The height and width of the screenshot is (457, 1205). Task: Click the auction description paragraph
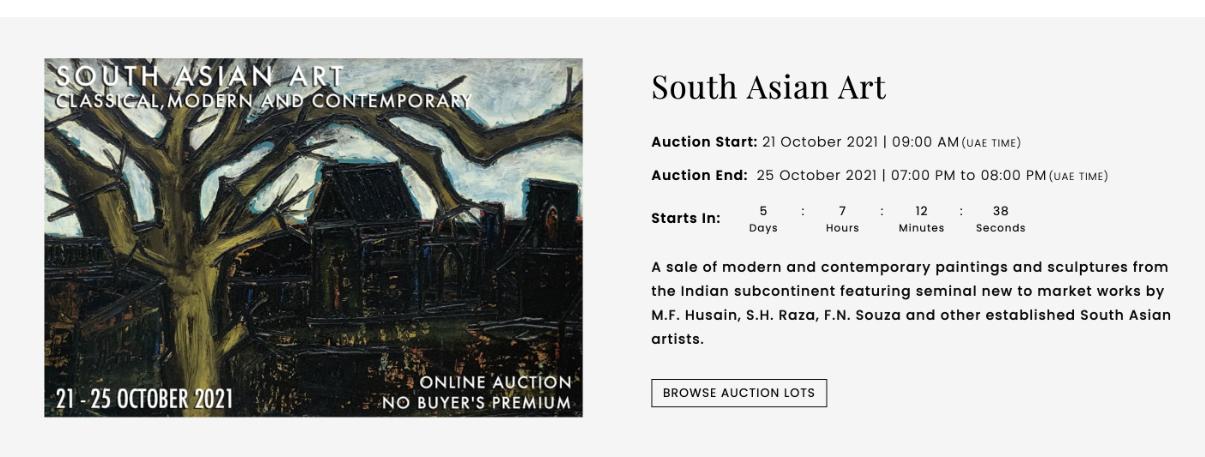pyautogui.click(x=910, y=303)
